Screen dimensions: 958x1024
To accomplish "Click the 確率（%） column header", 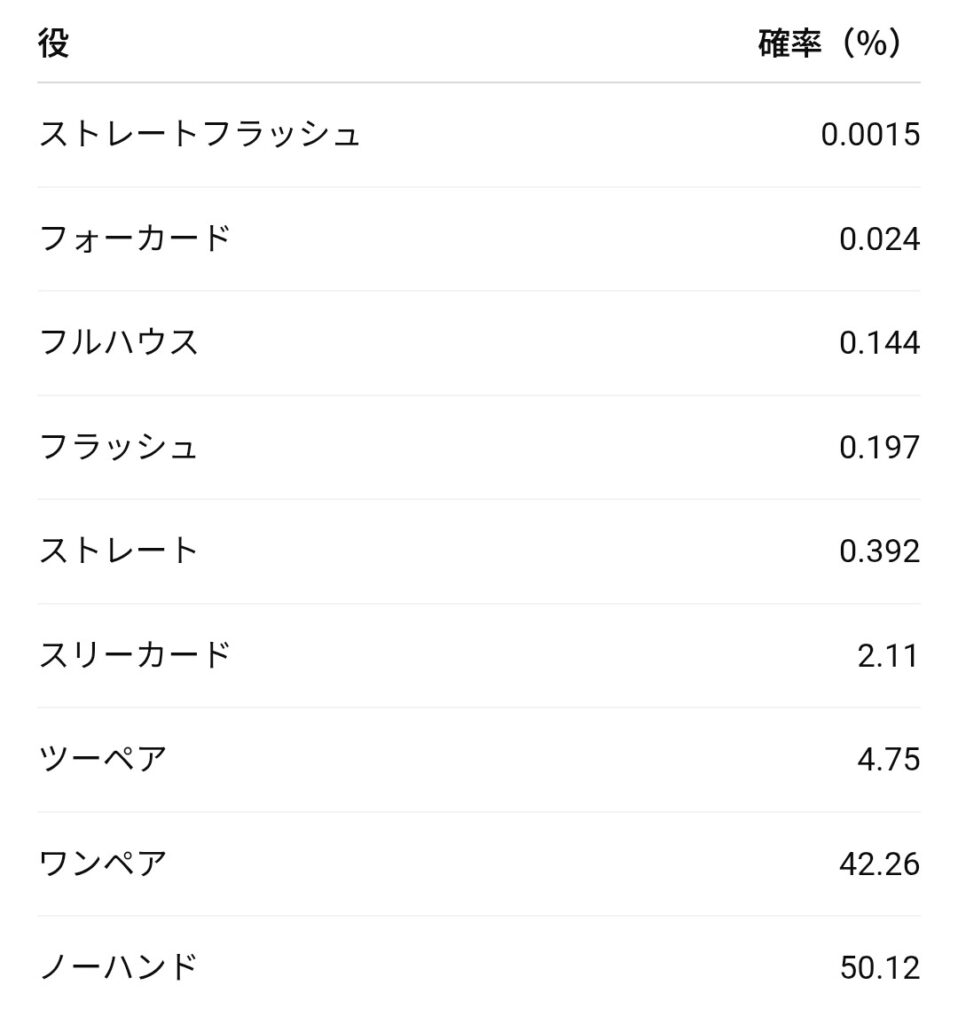I will coord(830,45).
